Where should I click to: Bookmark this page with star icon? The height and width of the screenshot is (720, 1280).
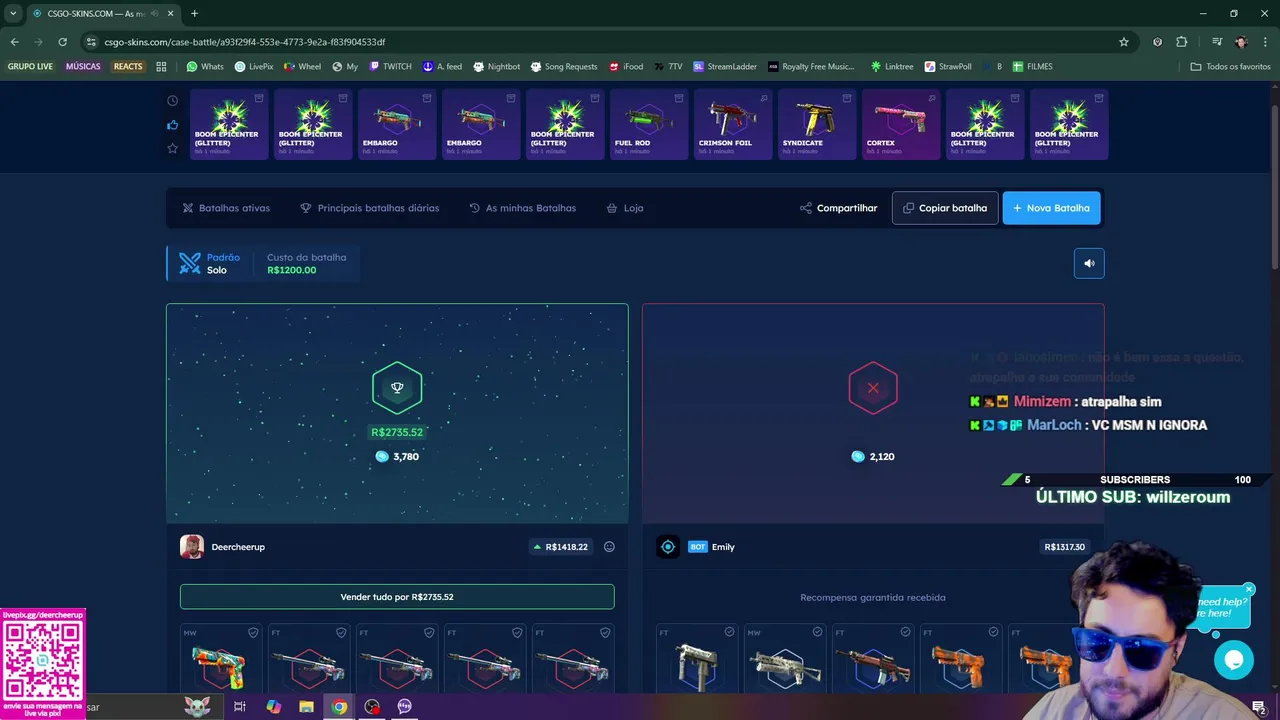coord(1124,42)
